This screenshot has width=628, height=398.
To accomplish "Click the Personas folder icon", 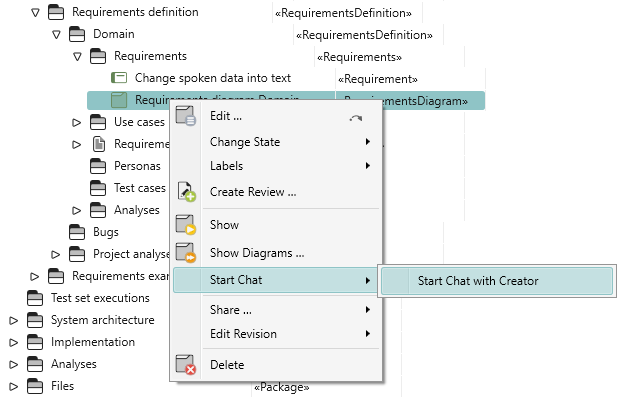I will pos(98,166).
